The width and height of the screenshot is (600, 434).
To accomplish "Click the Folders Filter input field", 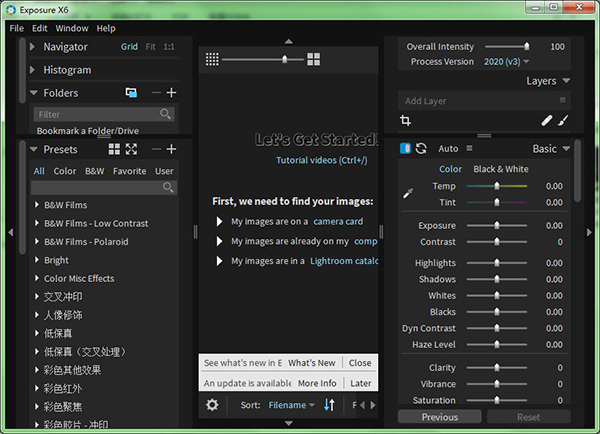I will 104,114.
